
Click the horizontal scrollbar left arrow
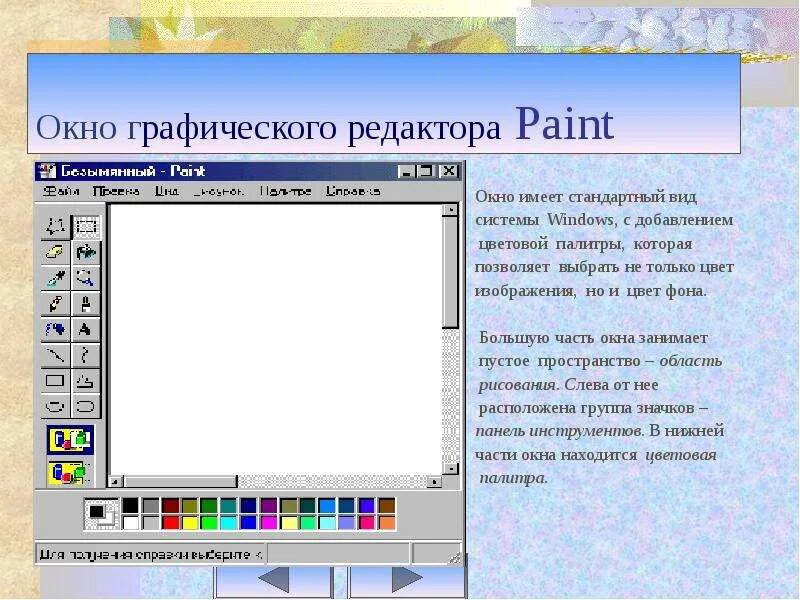point(115,481)
